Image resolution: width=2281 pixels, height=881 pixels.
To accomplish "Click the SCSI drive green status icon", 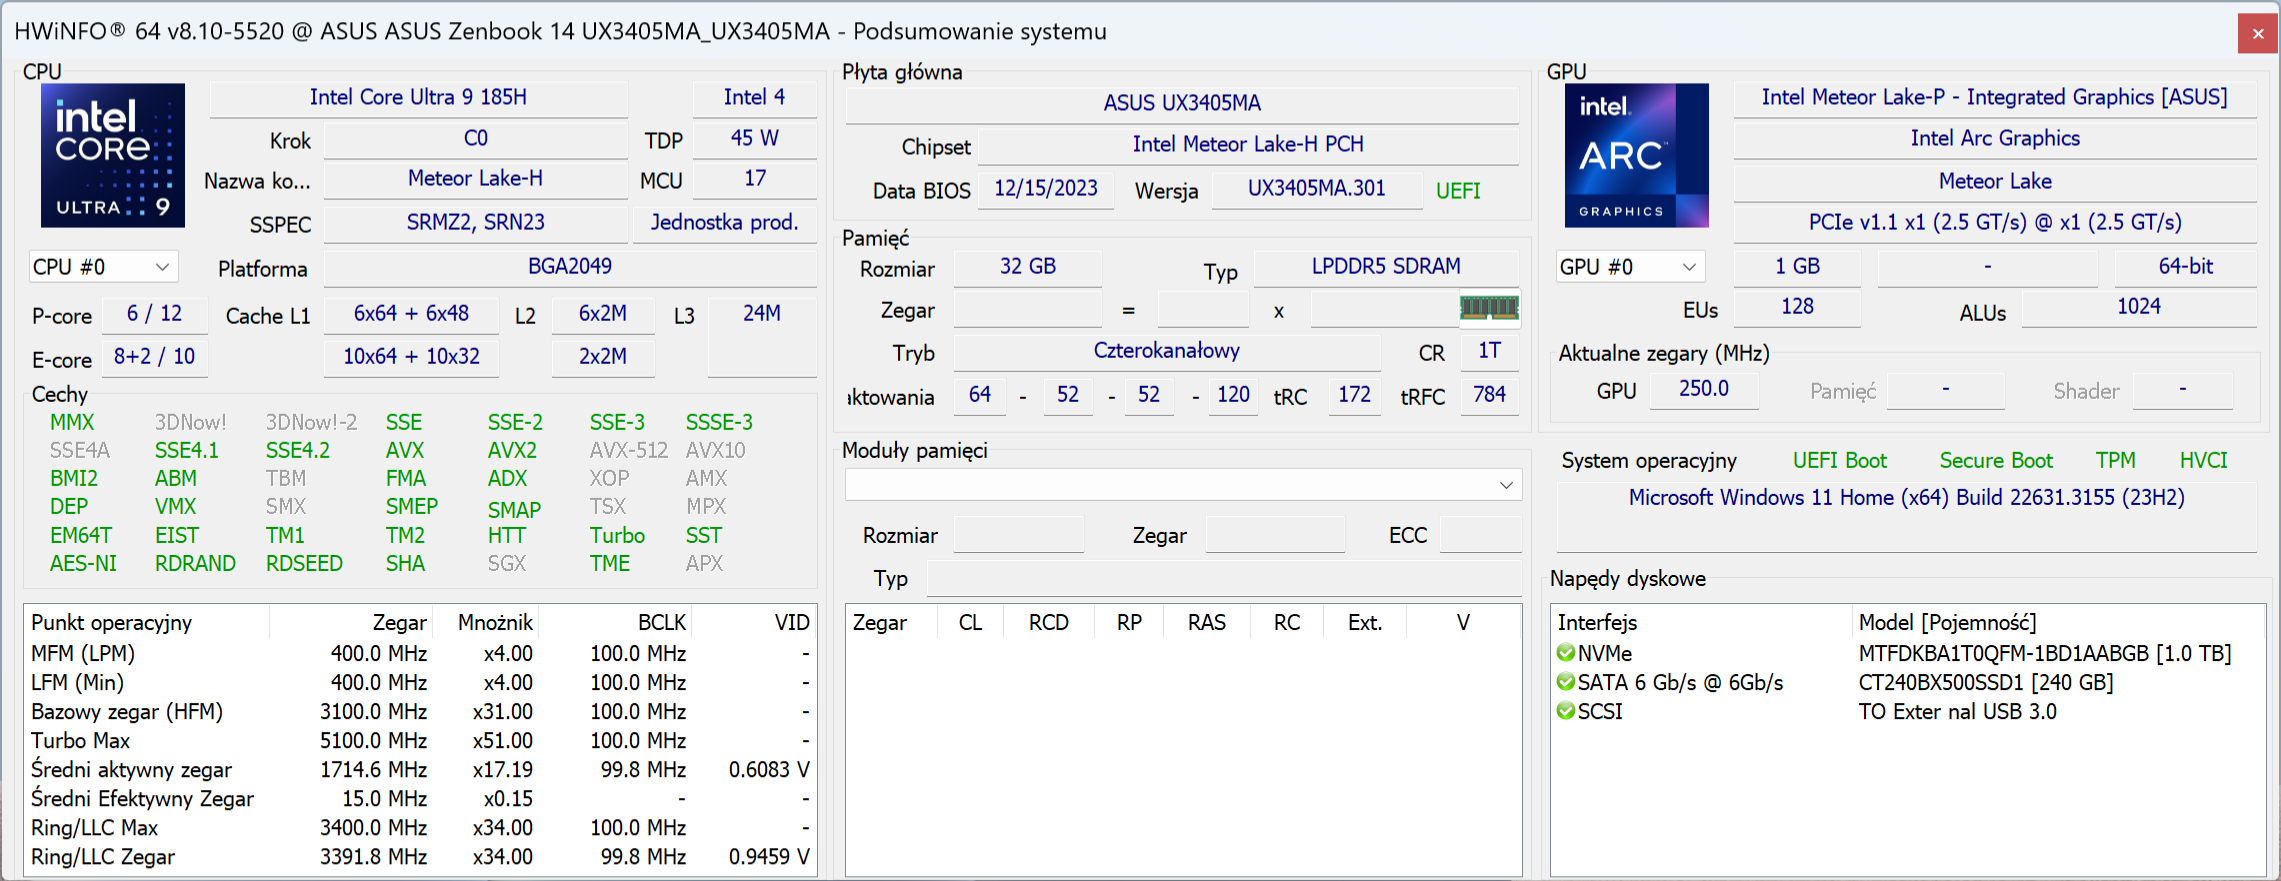I will tap(1566, 711).
